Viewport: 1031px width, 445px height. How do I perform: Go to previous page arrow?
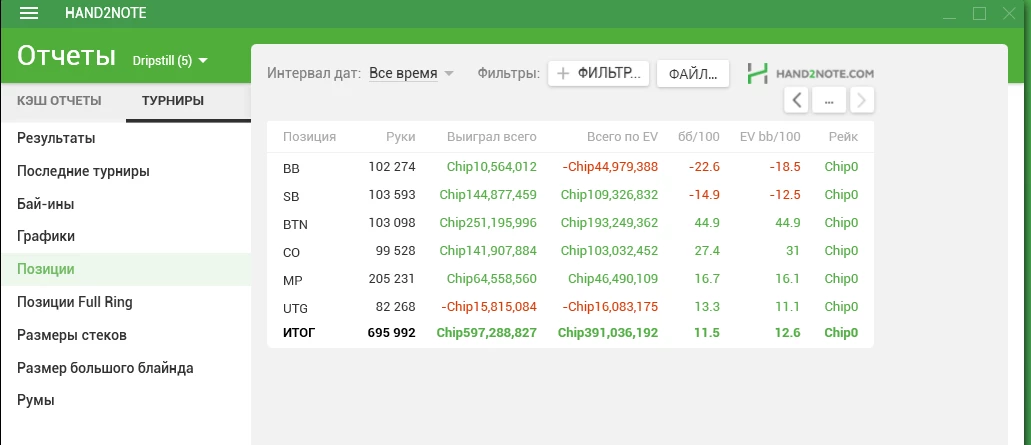(797, 100)
